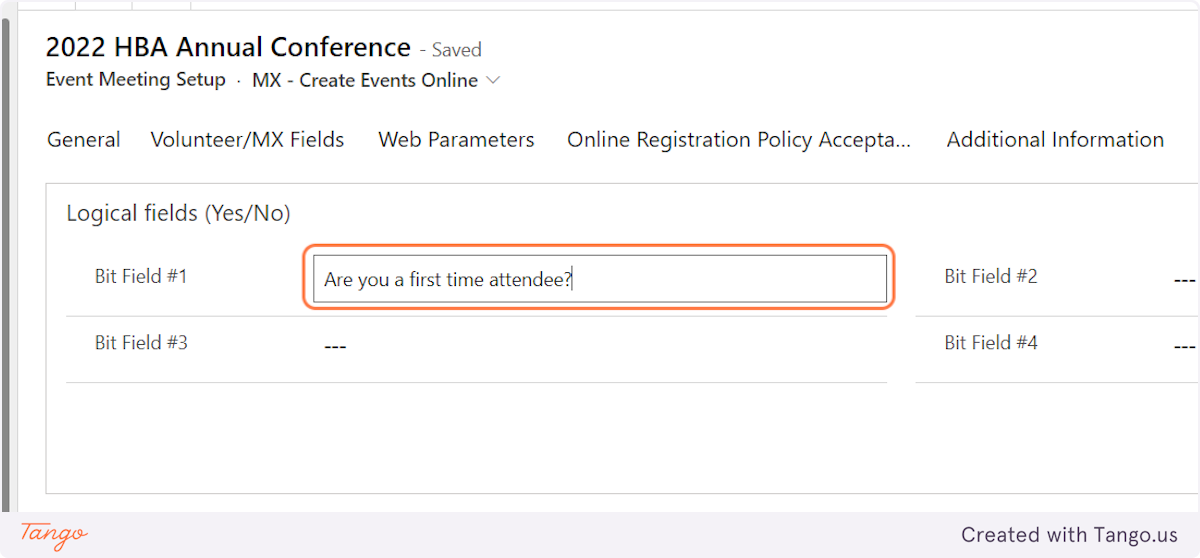This screenshot has height=558, width=1200.
Task: Click the Saved status indicator
Action: (456, 50)
